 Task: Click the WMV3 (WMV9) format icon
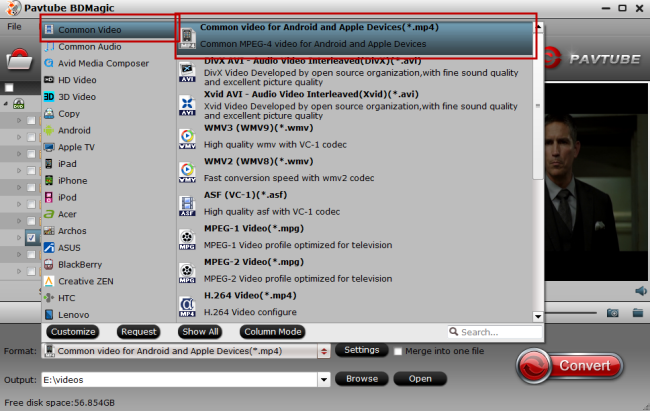click(187, 139)
